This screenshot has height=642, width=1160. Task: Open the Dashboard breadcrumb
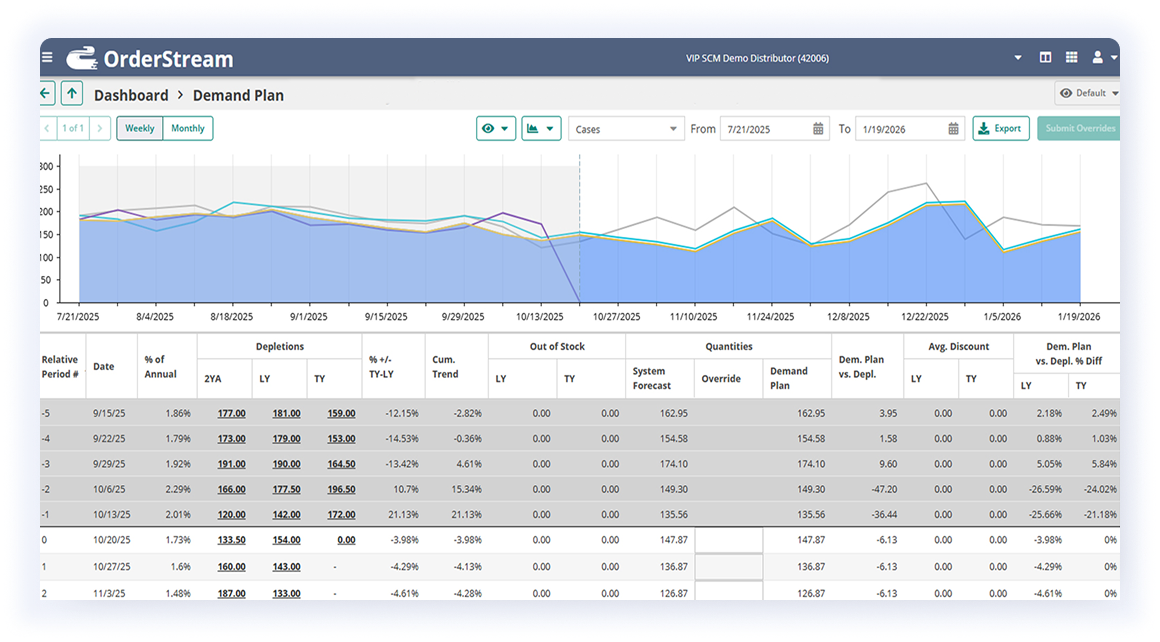130,95
